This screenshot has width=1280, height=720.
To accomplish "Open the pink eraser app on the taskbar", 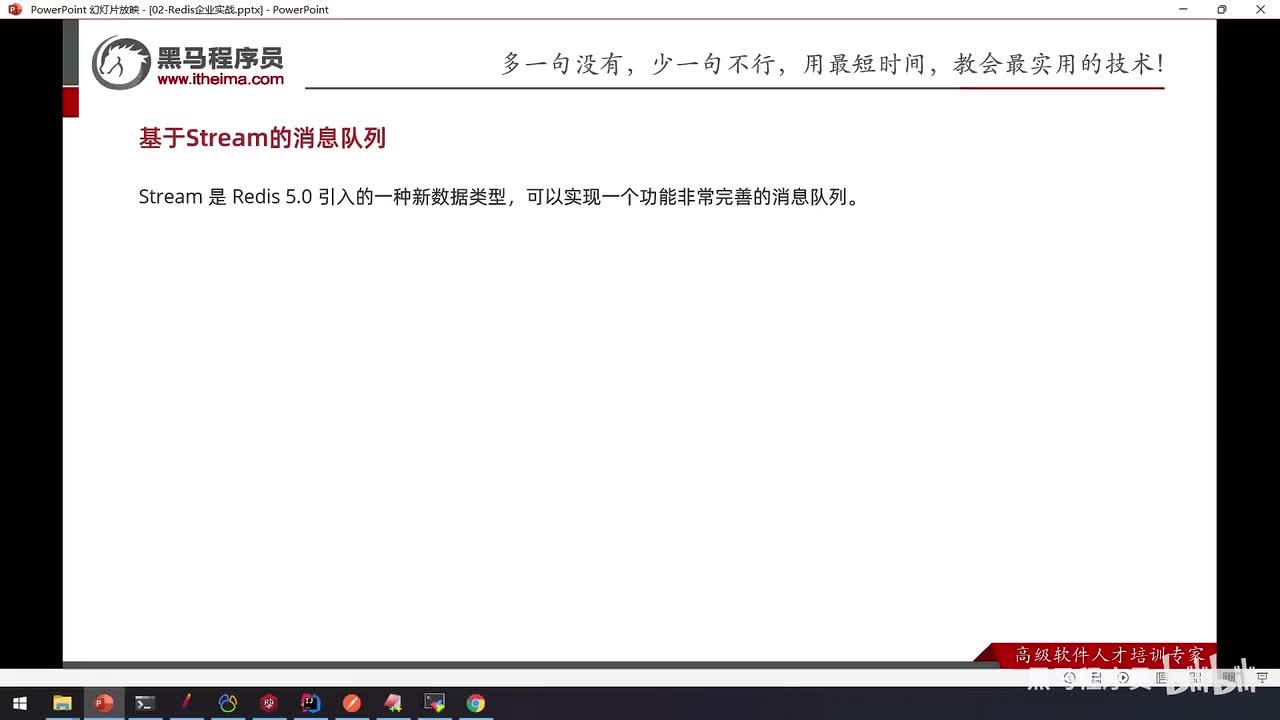I will pos(393,703).
